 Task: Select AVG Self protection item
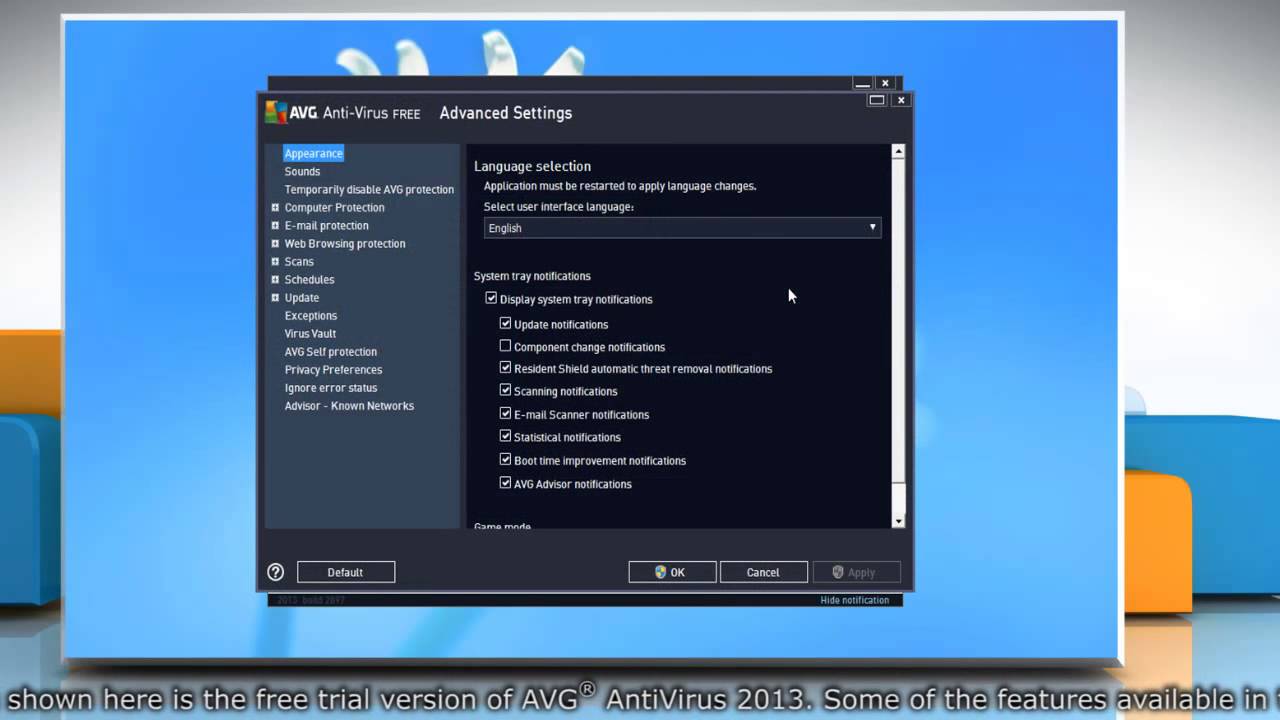click(331, 351)
